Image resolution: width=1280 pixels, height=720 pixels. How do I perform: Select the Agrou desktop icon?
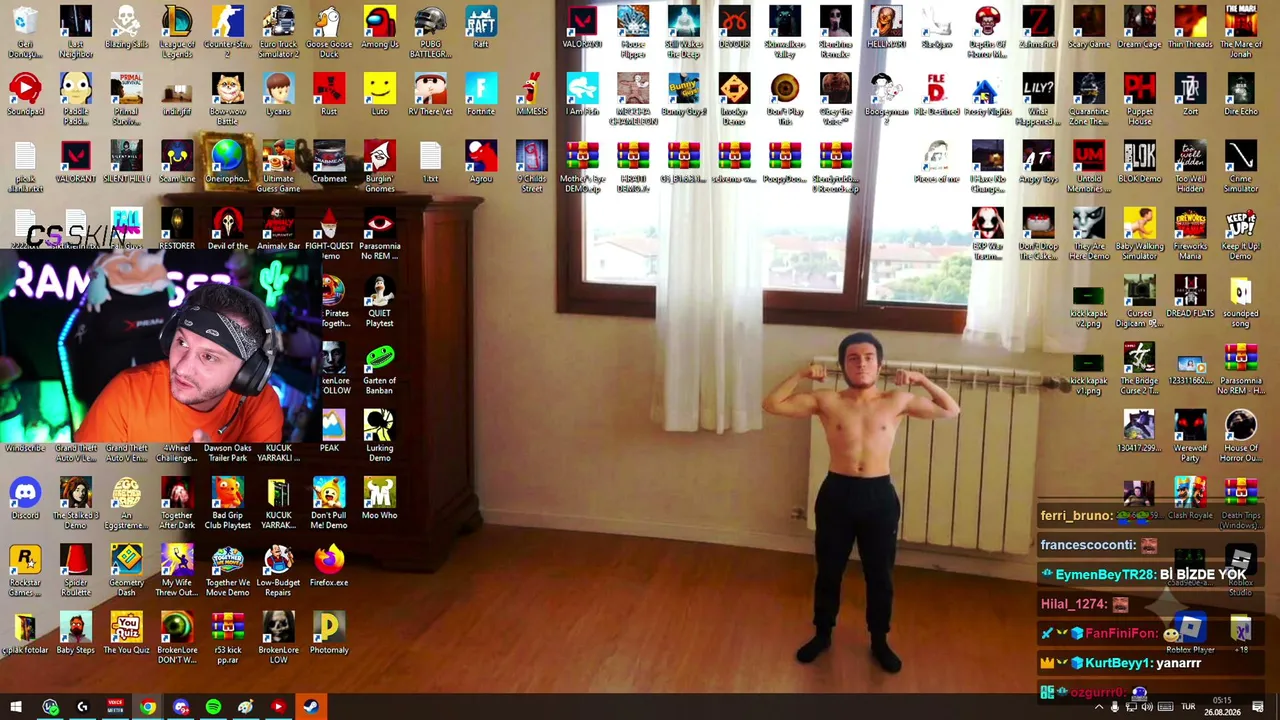(481, 162)
